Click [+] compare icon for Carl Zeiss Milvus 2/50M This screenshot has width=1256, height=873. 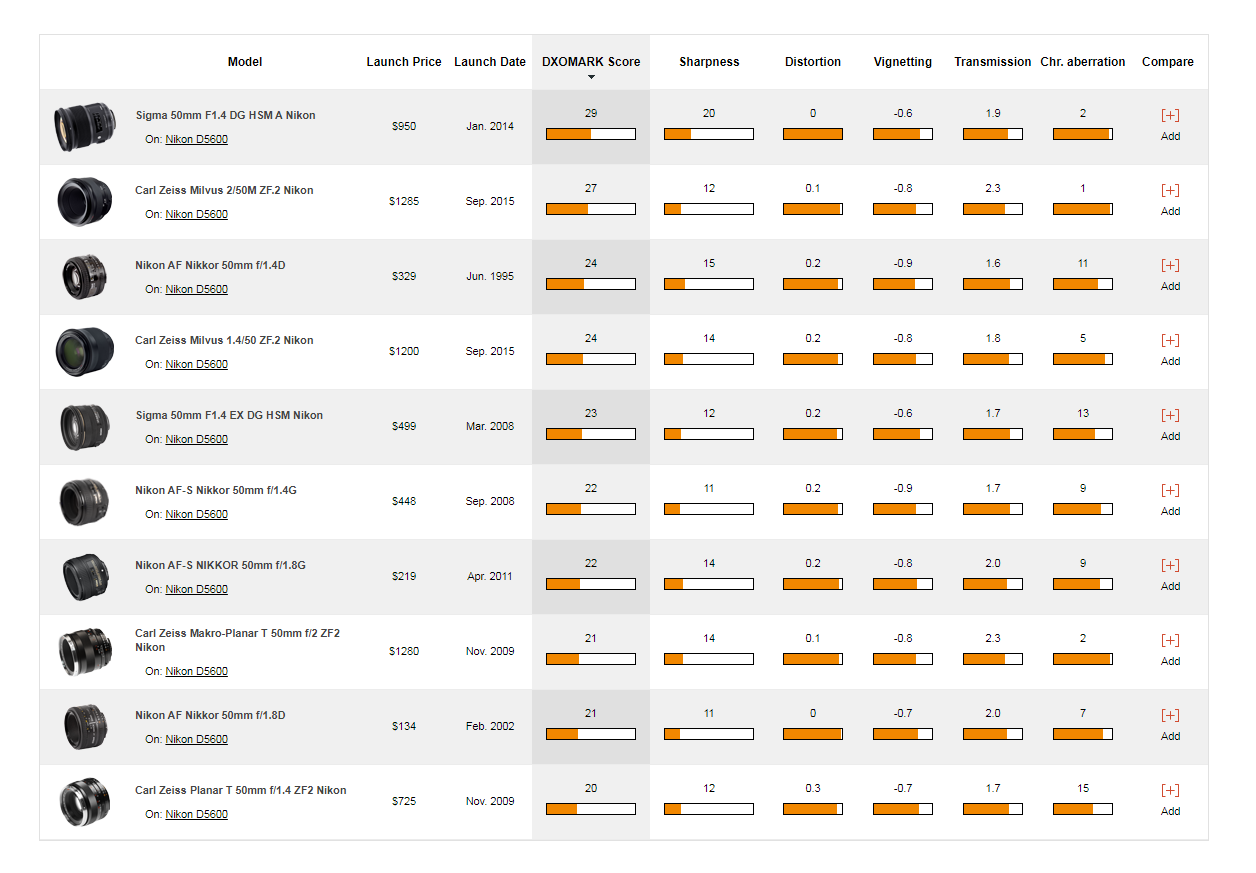pos(1170,190)
